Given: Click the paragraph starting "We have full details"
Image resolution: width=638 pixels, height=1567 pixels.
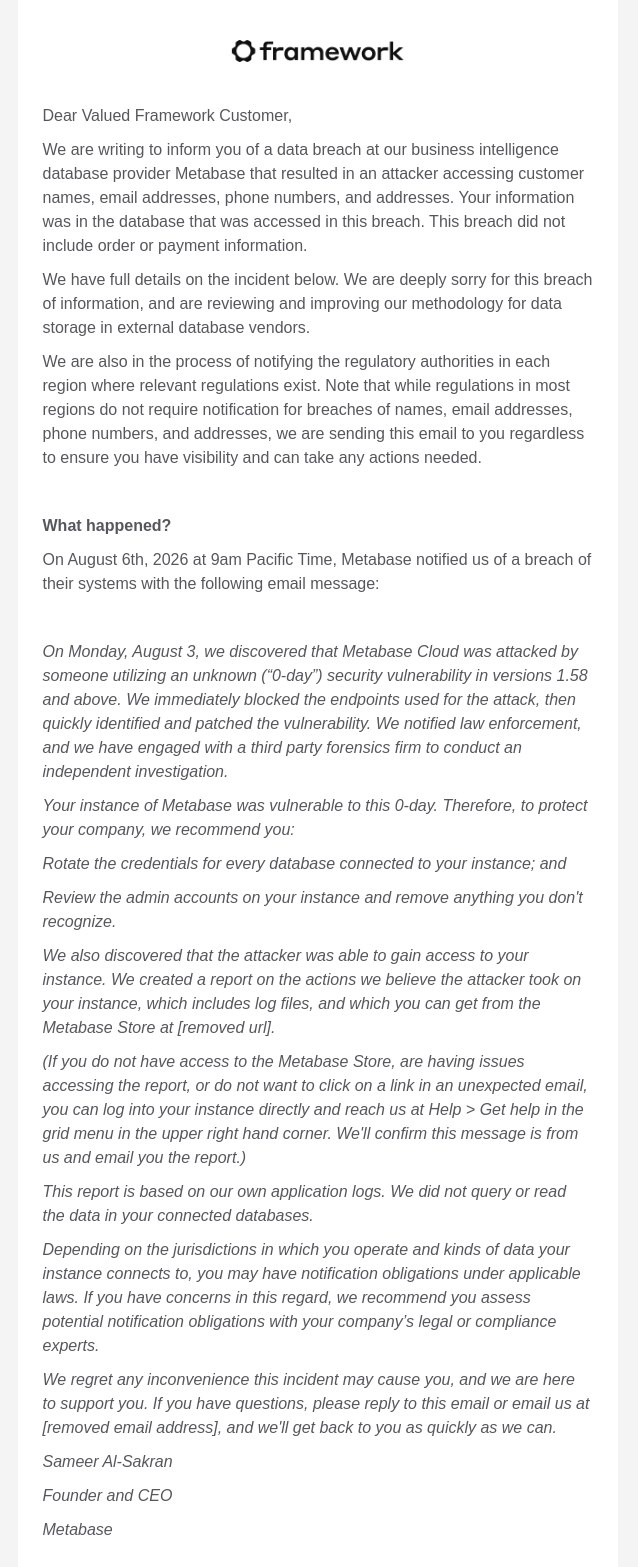Looking at the screenshot, I should 317,304.
